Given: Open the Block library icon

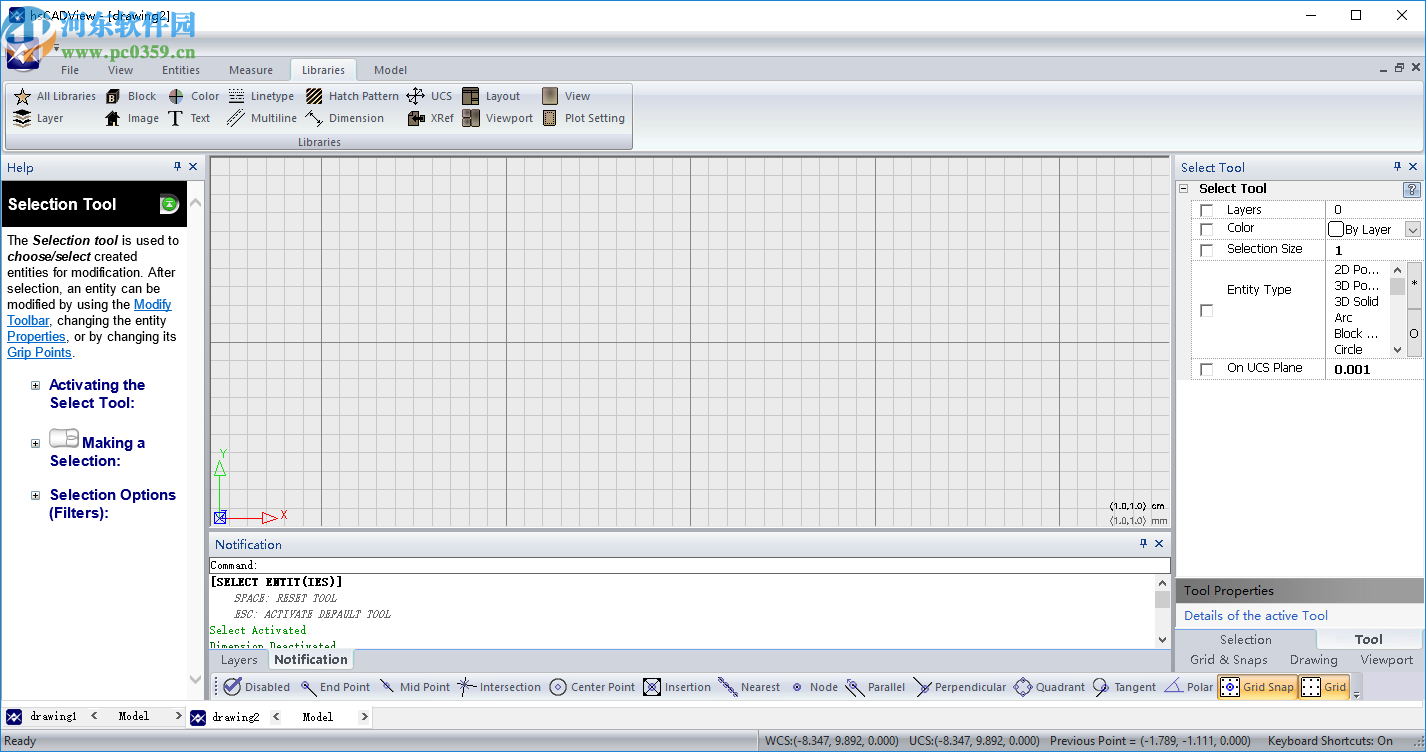Looking at the screenshot, I should pyautogui.click(x=113, y=96).
